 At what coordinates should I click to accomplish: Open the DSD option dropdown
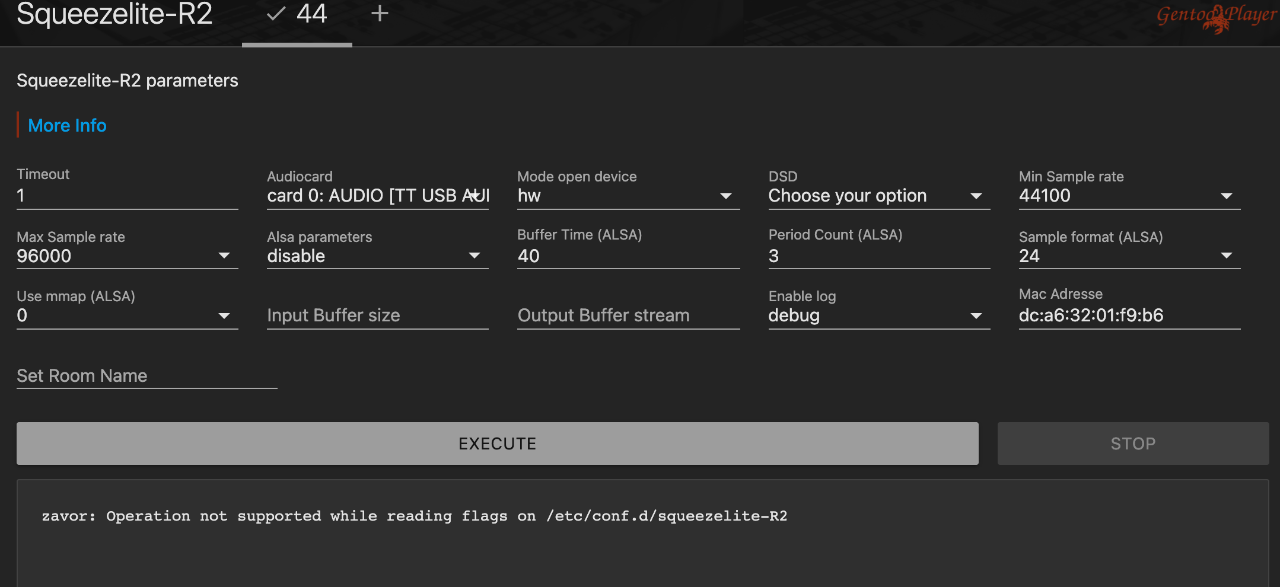coord(879,196)
